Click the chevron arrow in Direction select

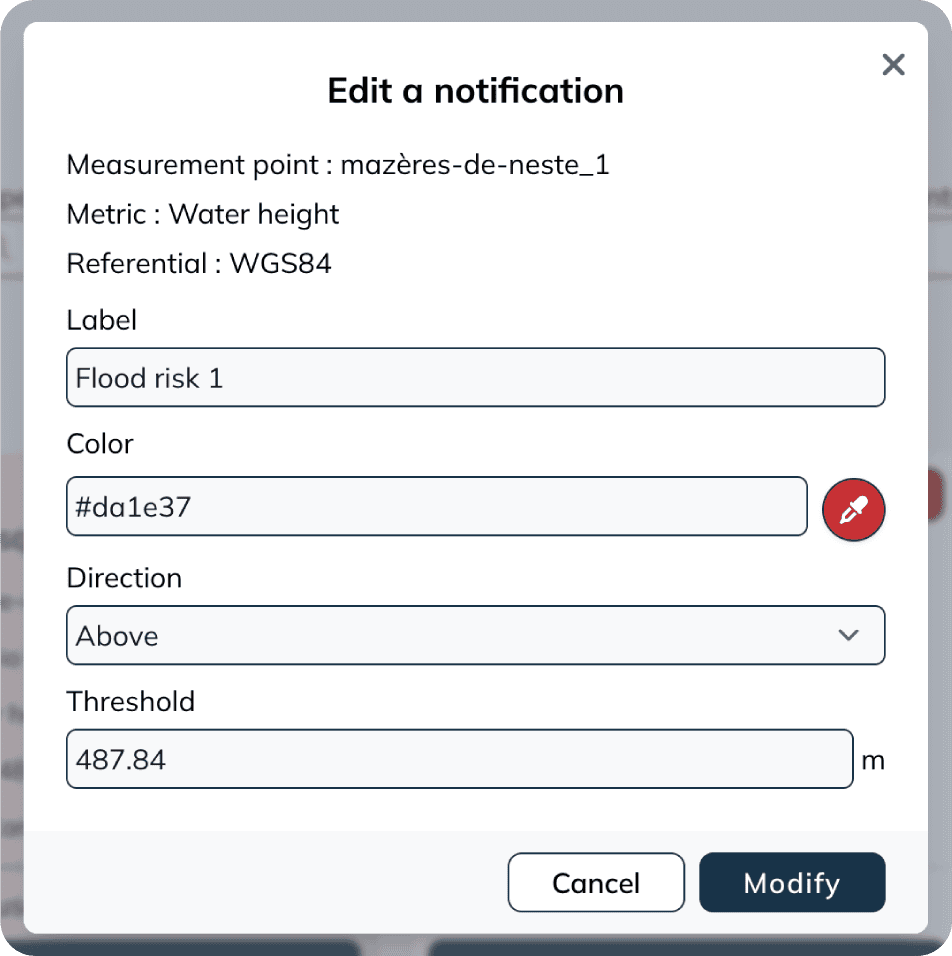coord(848,635)
